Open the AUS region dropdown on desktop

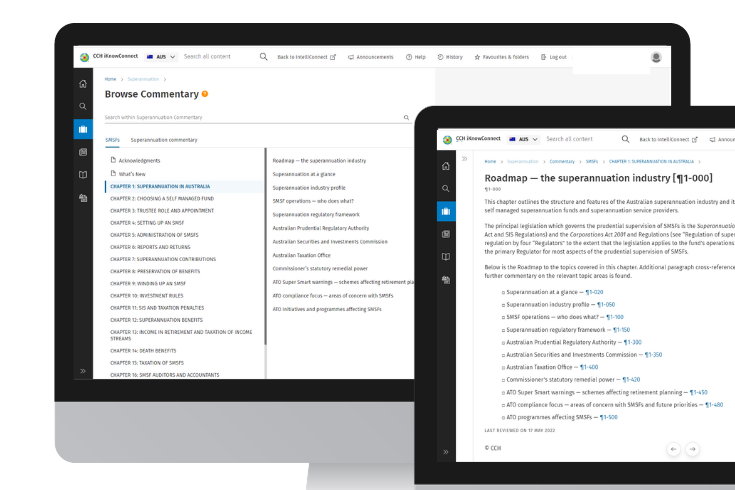158,57
